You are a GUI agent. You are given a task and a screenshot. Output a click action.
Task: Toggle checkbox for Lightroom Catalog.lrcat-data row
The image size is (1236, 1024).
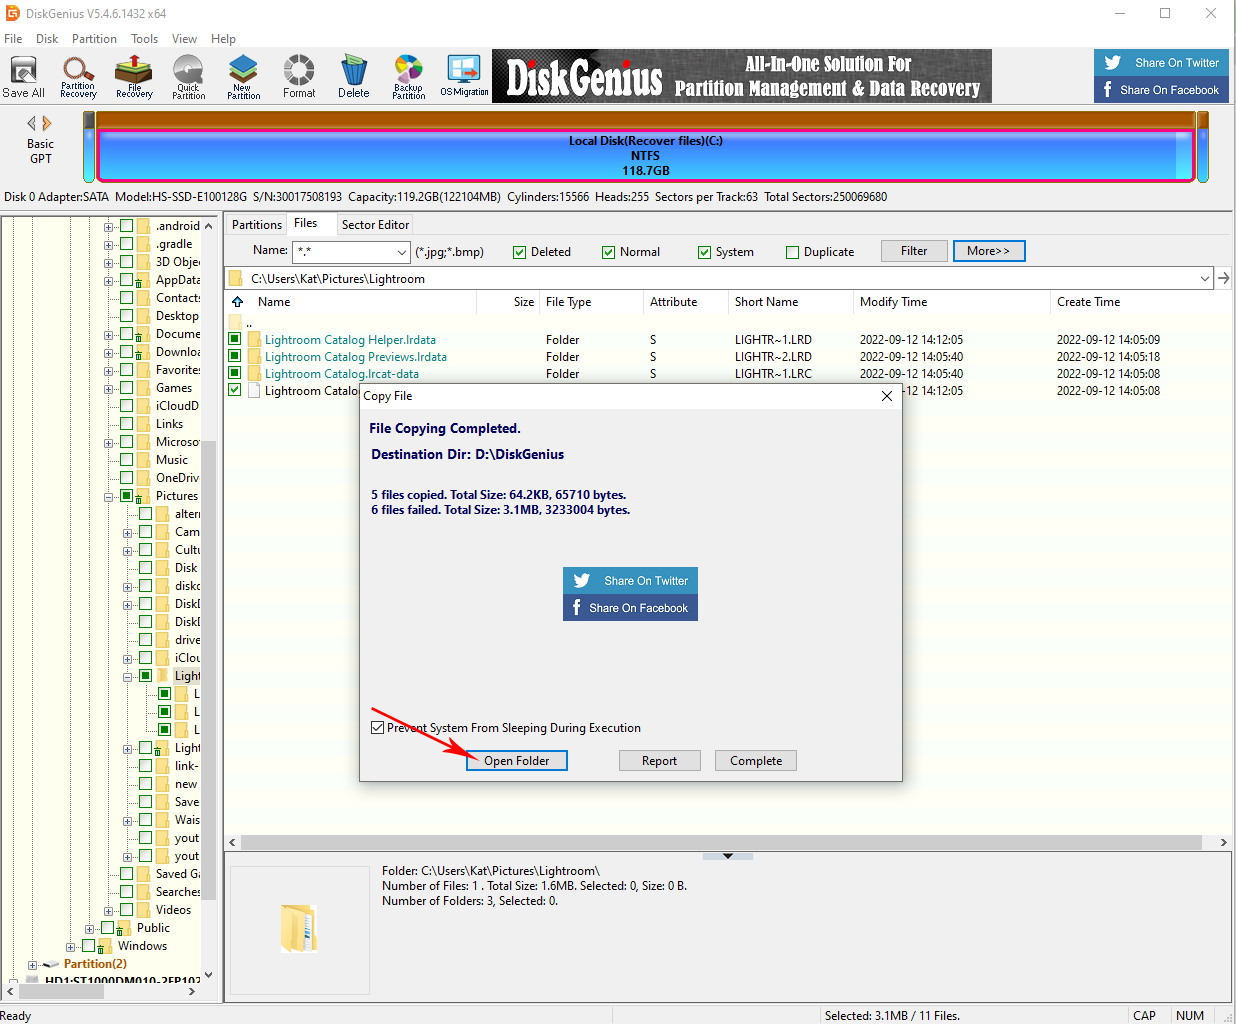tap(235, 373)
